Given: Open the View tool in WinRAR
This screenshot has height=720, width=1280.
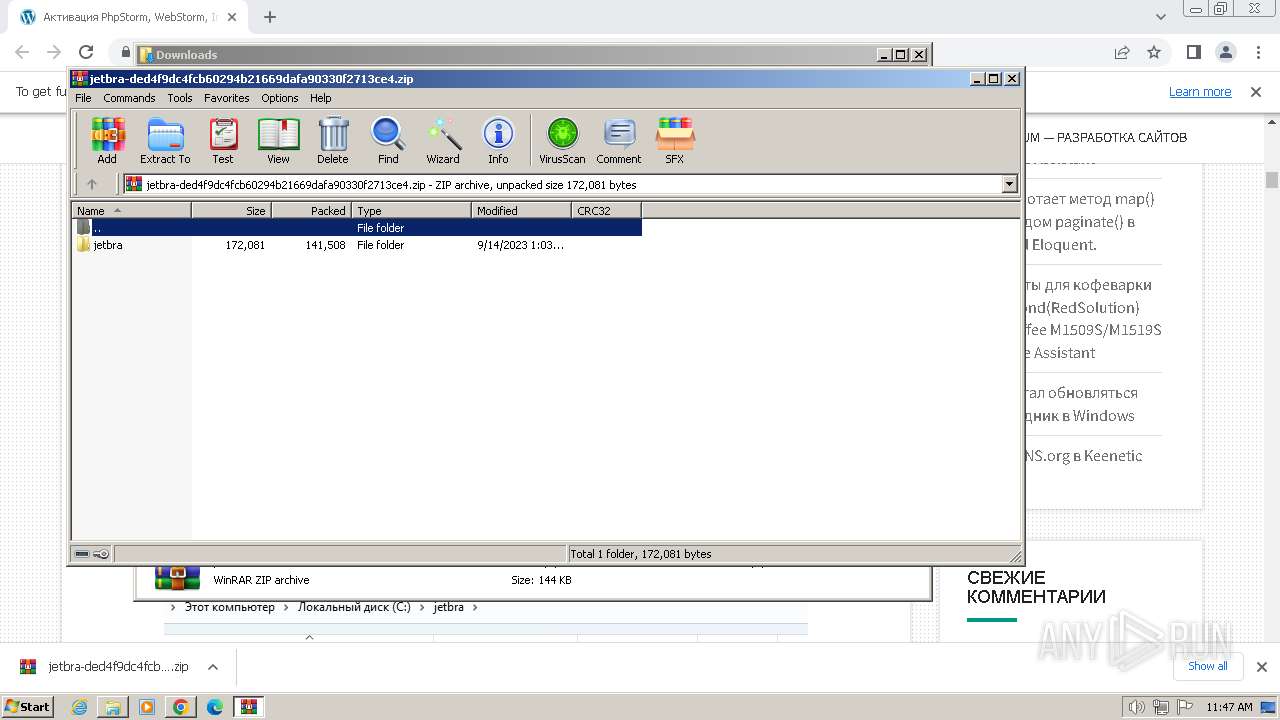Looking at the screenshot, I should pyautogui.click(x=278, y=141).
